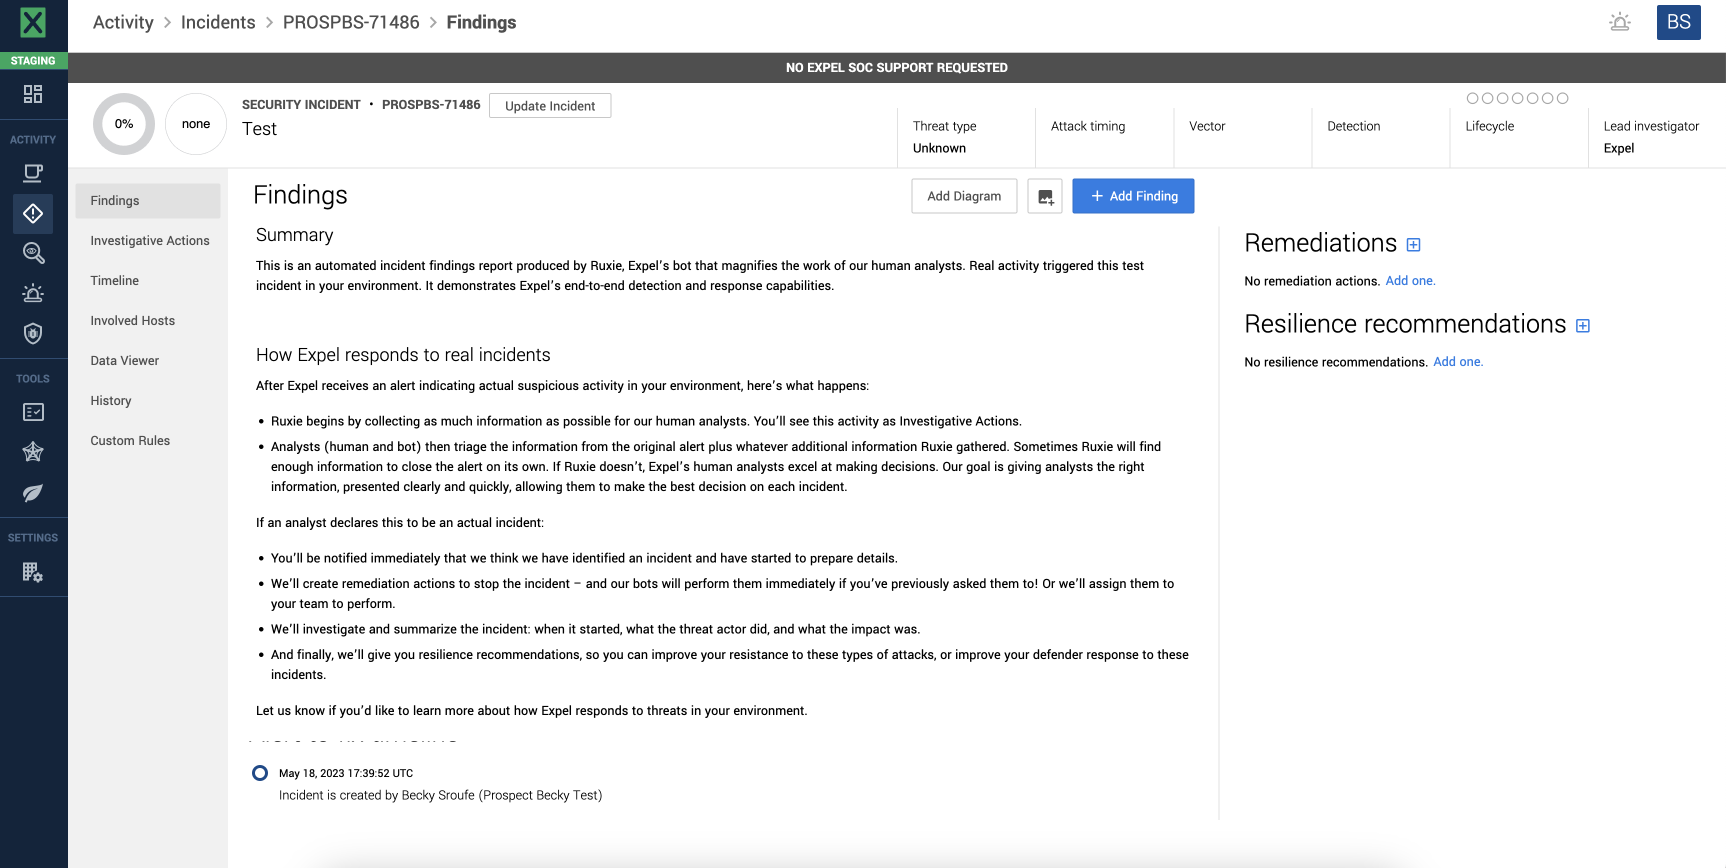Screen dimensions: 1726x868
Task: Select the incidents diamond alert icon
Action: point(33,213)
